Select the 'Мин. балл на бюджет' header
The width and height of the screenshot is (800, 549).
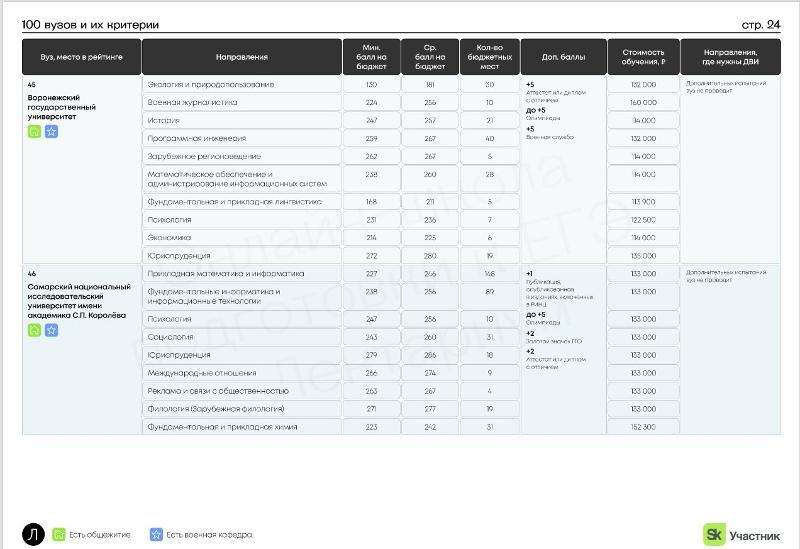(371, 57)
